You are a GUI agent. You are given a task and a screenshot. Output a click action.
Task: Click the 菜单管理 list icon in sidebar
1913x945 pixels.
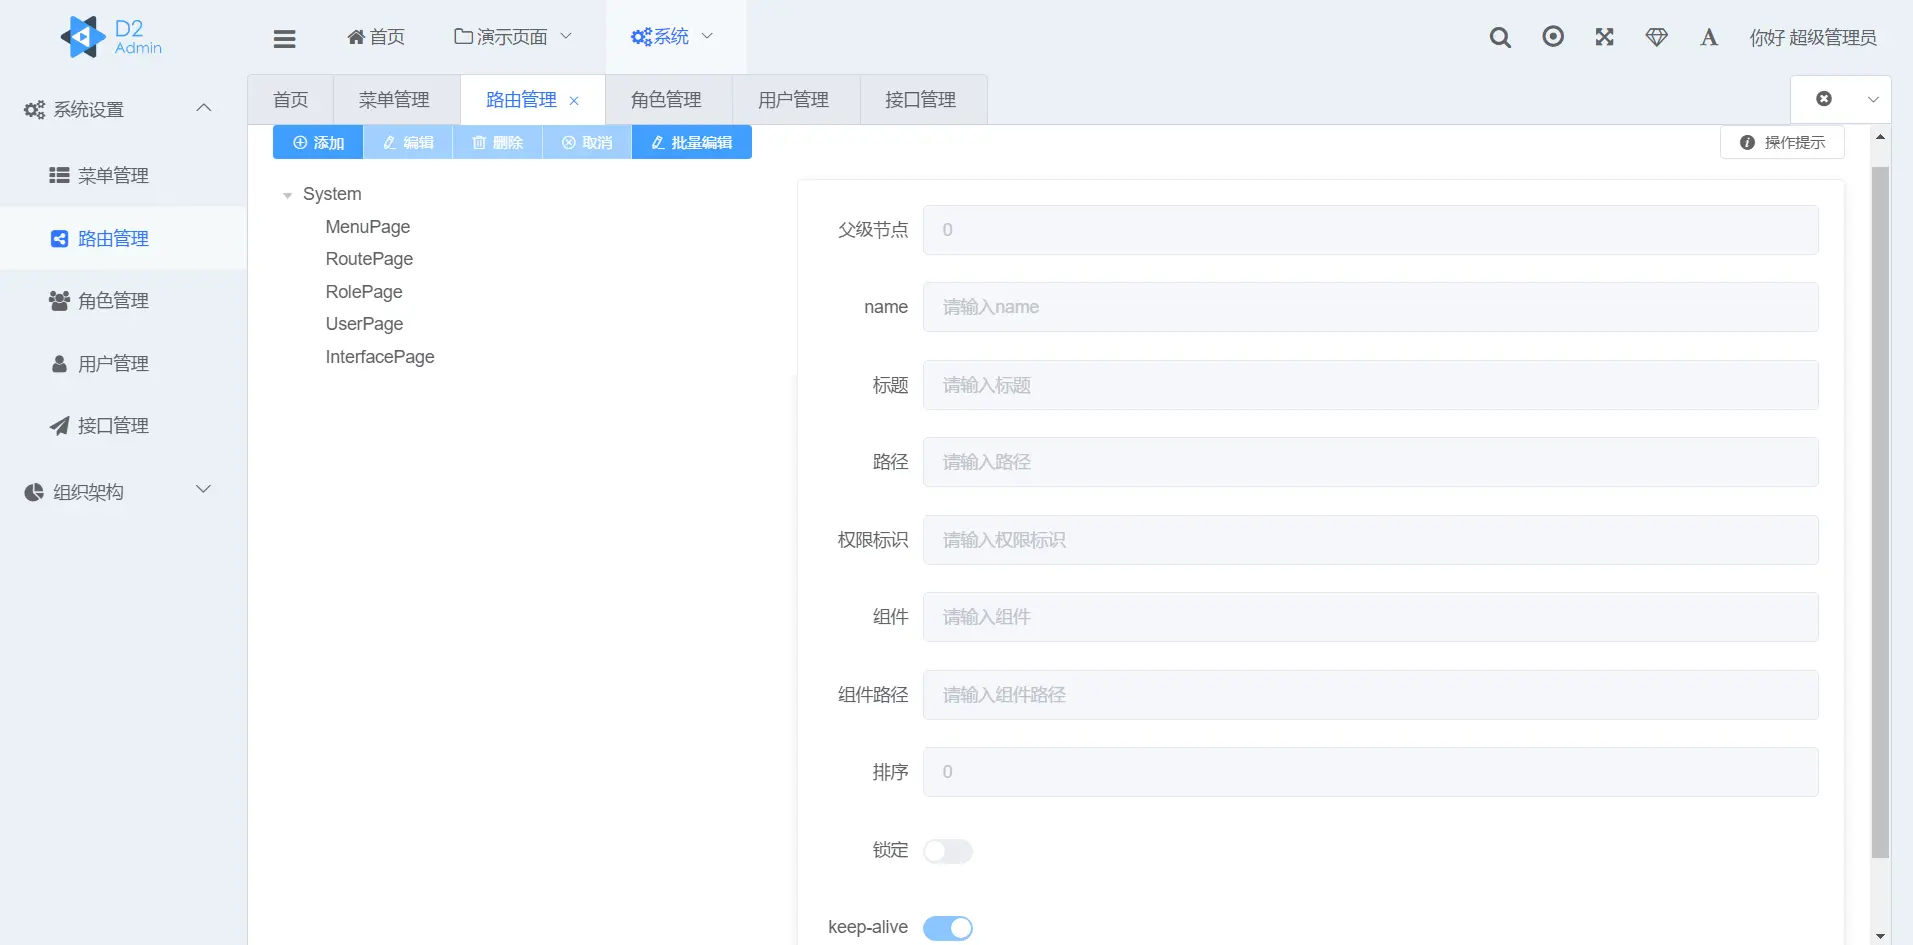(x=59, y=175)
